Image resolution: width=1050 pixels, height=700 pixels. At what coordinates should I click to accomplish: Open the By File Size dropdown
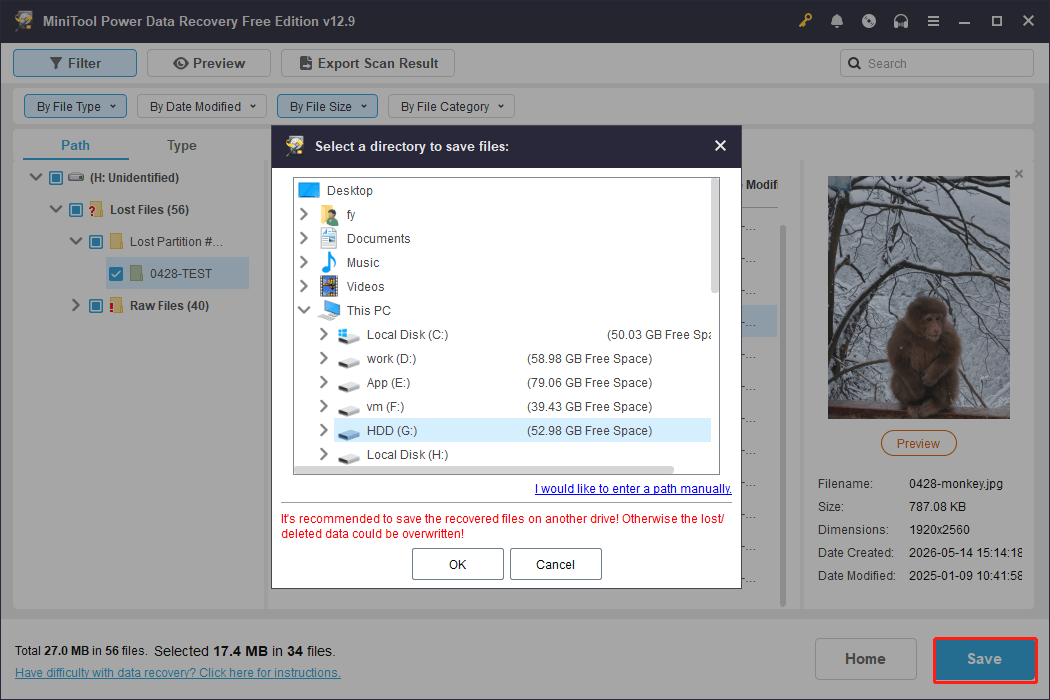[x=327, y=106]
